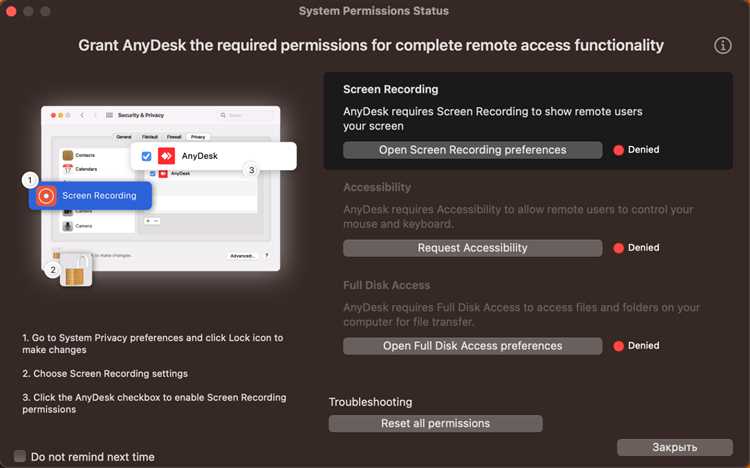Close the System Permissions Status window

(11, 11)
